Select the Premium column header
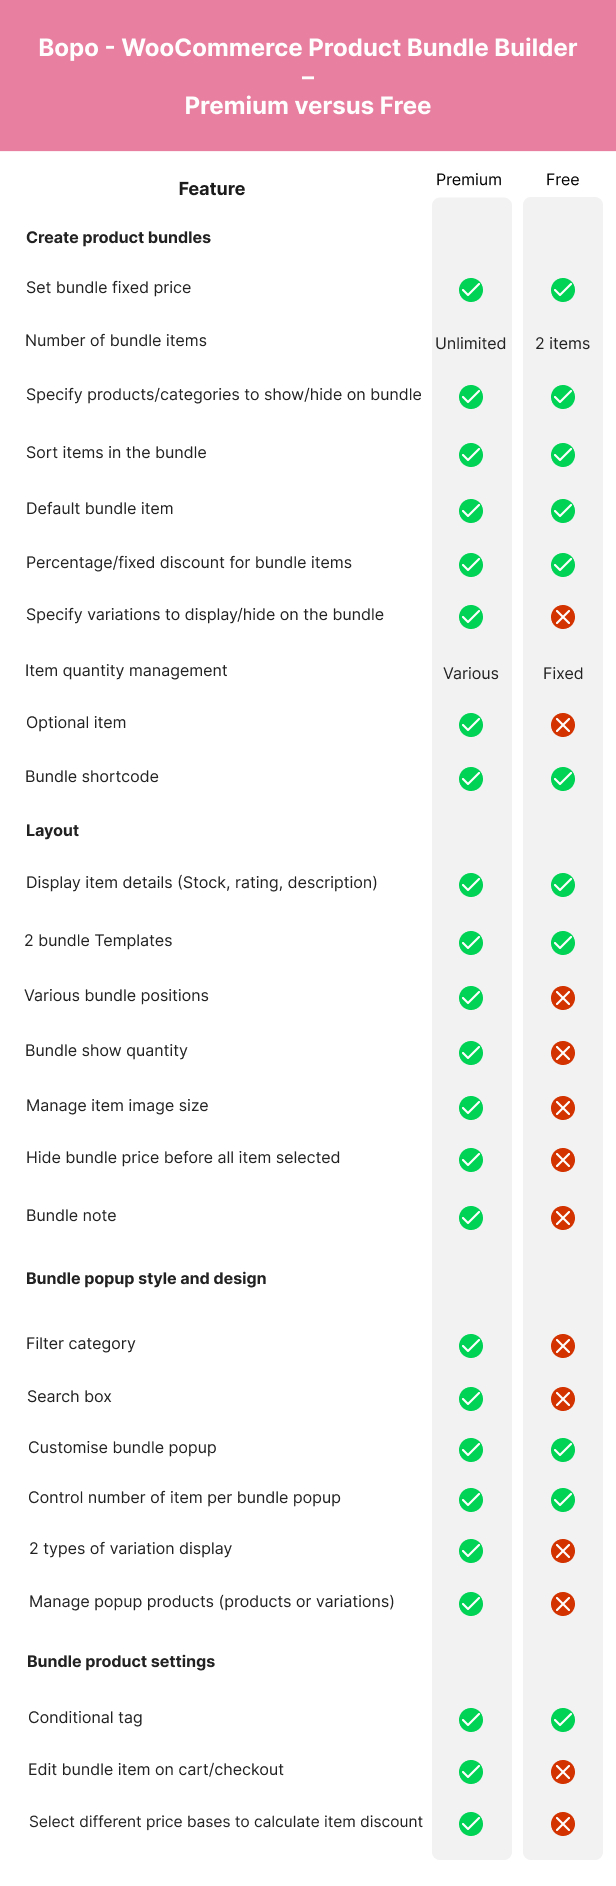The width and height of the screenshot is (616, 1886). tap(469, 180)
